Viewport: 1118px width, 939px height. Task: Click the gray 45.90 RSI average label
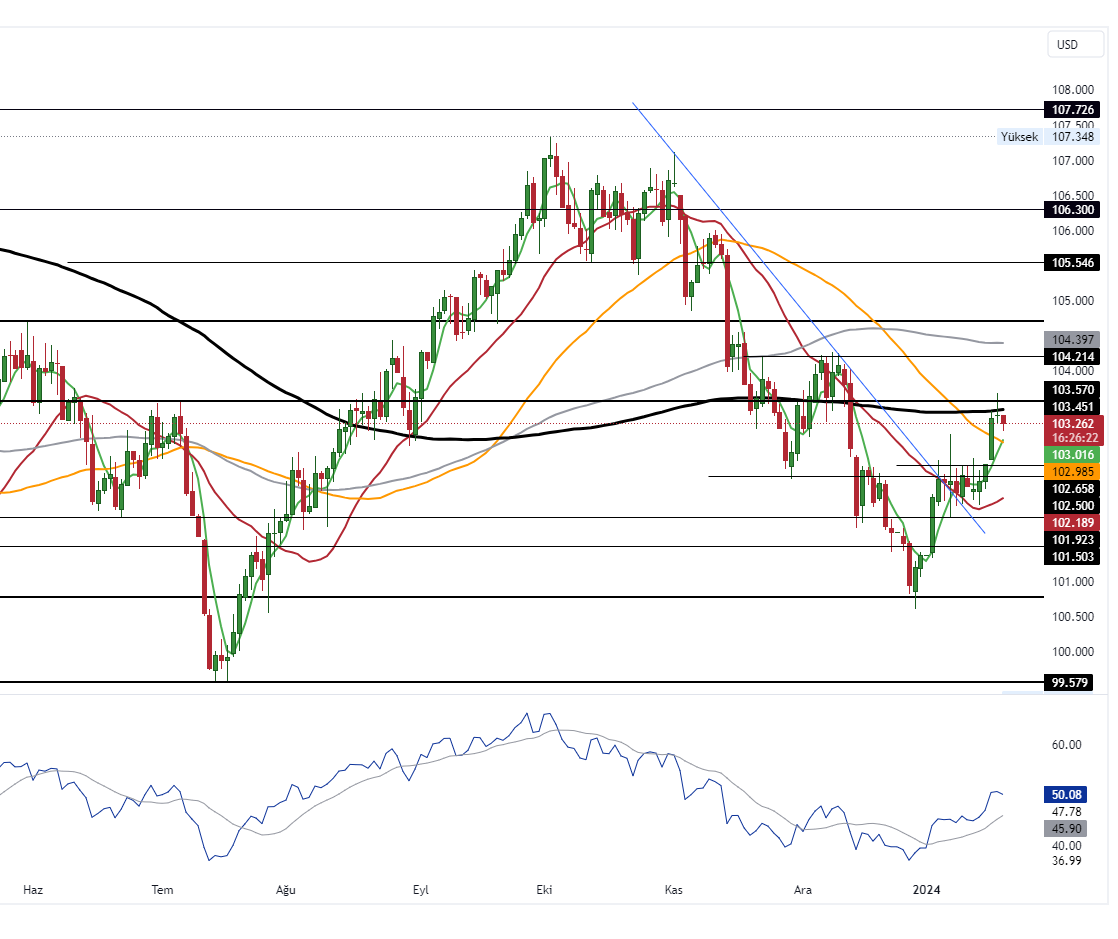coord(1067,828)
